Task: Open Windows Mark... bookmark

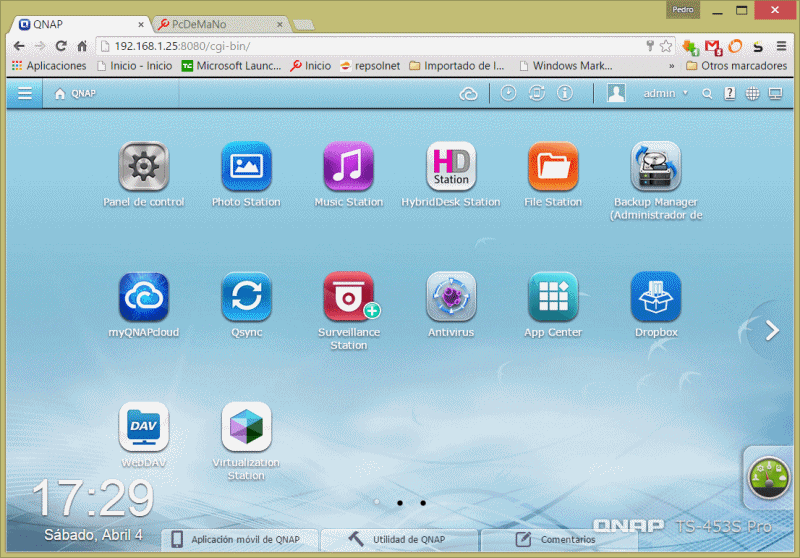Action: click(x=565, y=66)
